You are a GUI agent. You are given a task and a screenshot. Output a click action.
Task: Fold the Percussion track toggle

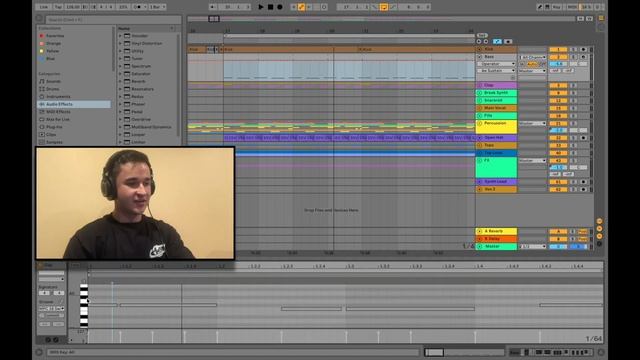[x=480, y=123]
